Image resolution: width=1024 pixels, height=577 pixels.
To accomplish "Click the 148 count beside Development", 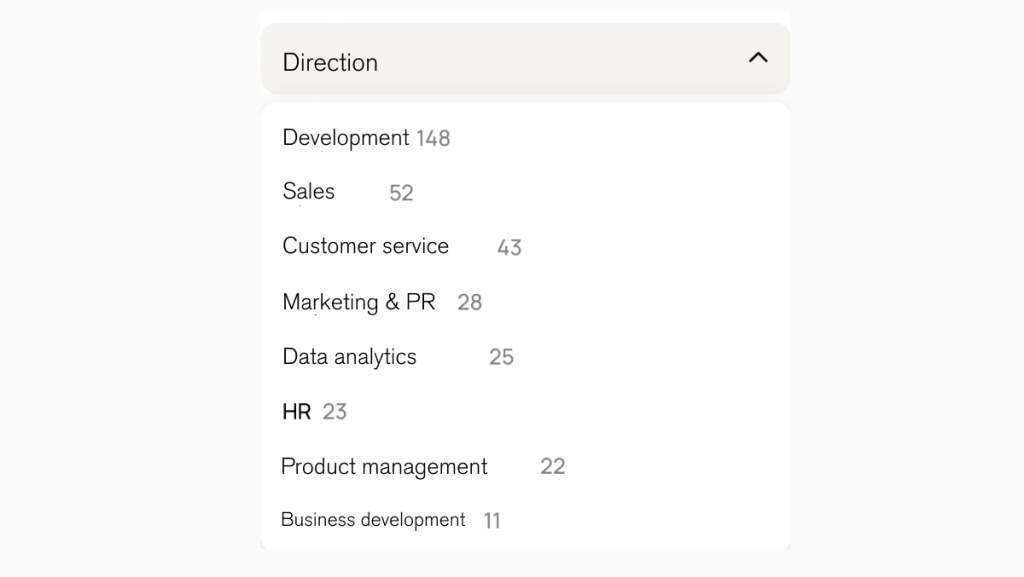I will click(433, 138).
